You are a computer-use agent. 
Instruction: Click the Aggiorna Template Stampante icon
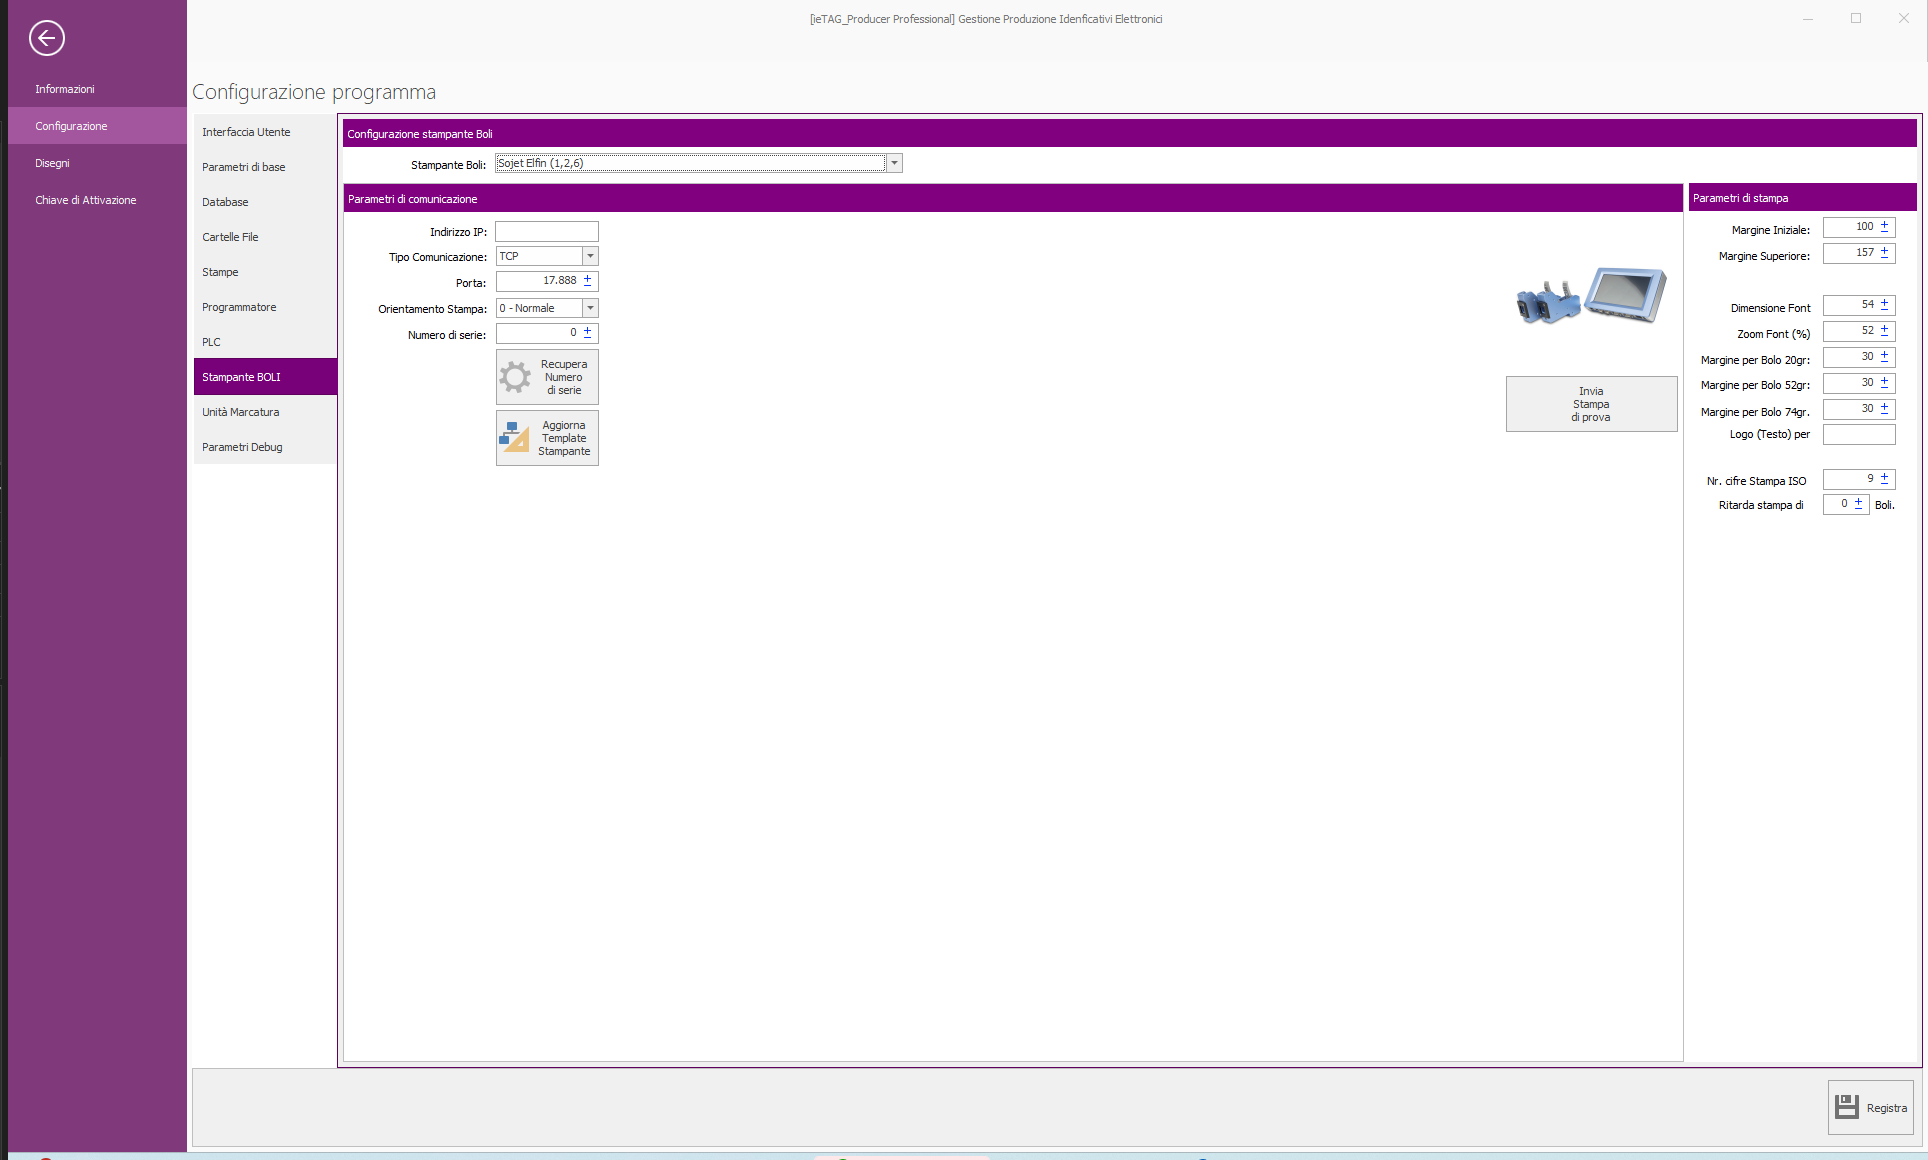pos(515,437)
